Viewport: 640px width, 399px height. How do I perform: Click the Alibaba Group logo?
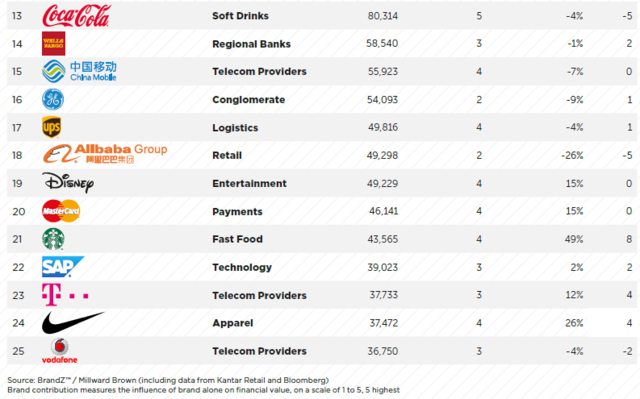[x=105, y=154]
